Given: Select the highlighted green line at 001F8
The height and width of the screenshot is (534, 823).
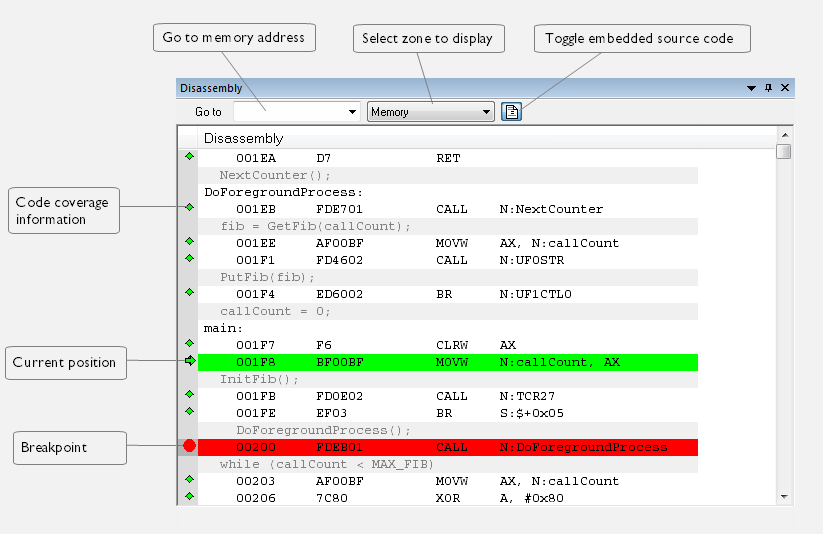Looking at the screenshot, I should [x=448, y=362].
